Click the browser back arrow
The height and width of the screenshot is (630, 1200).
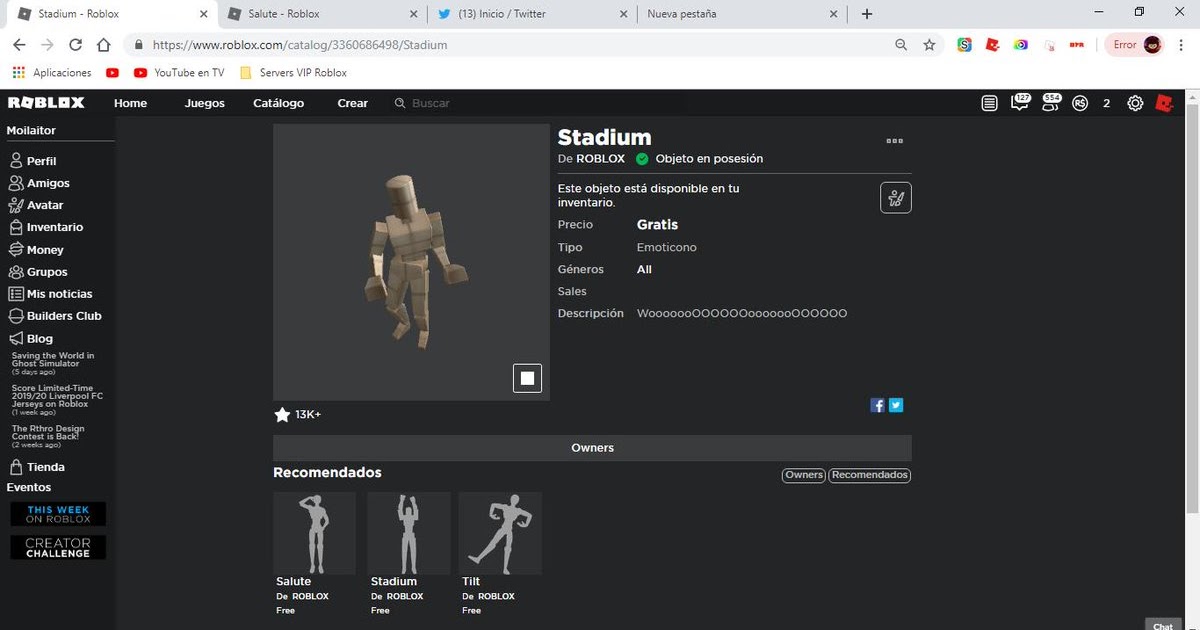19,45
